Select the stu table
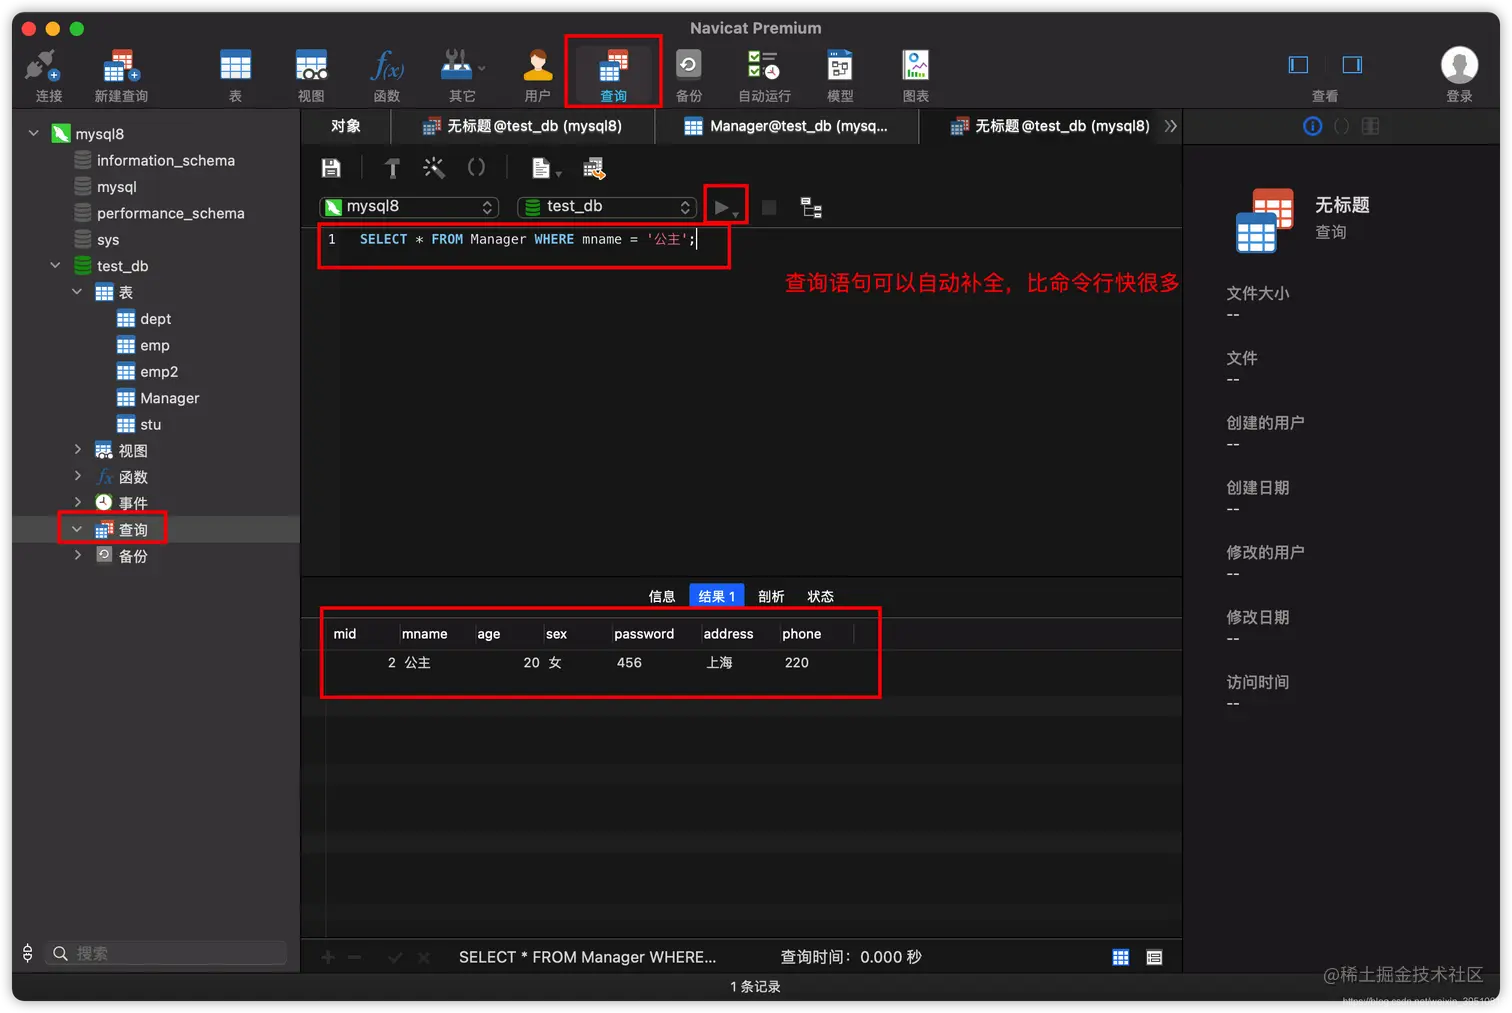 pos(150,424)
